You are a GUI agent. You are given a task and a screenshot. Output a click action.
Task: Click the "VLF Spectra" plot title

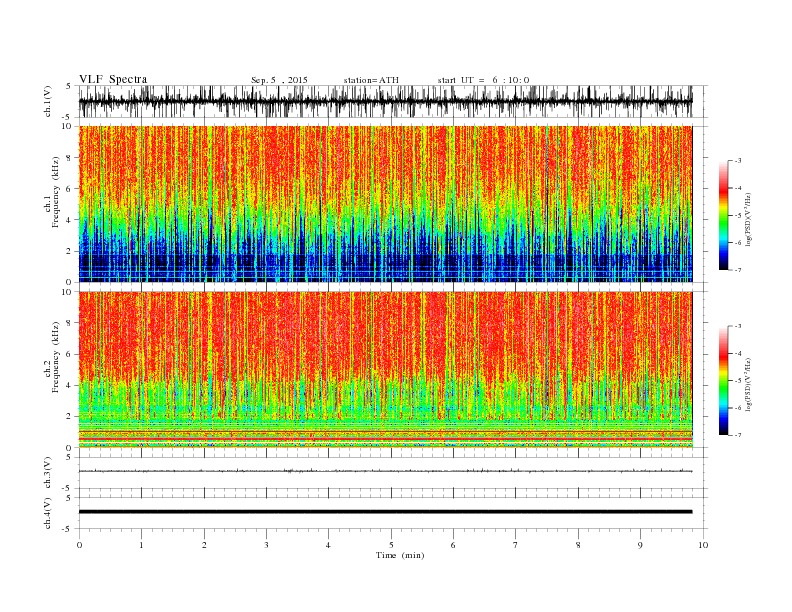click(x=113, y=79)
